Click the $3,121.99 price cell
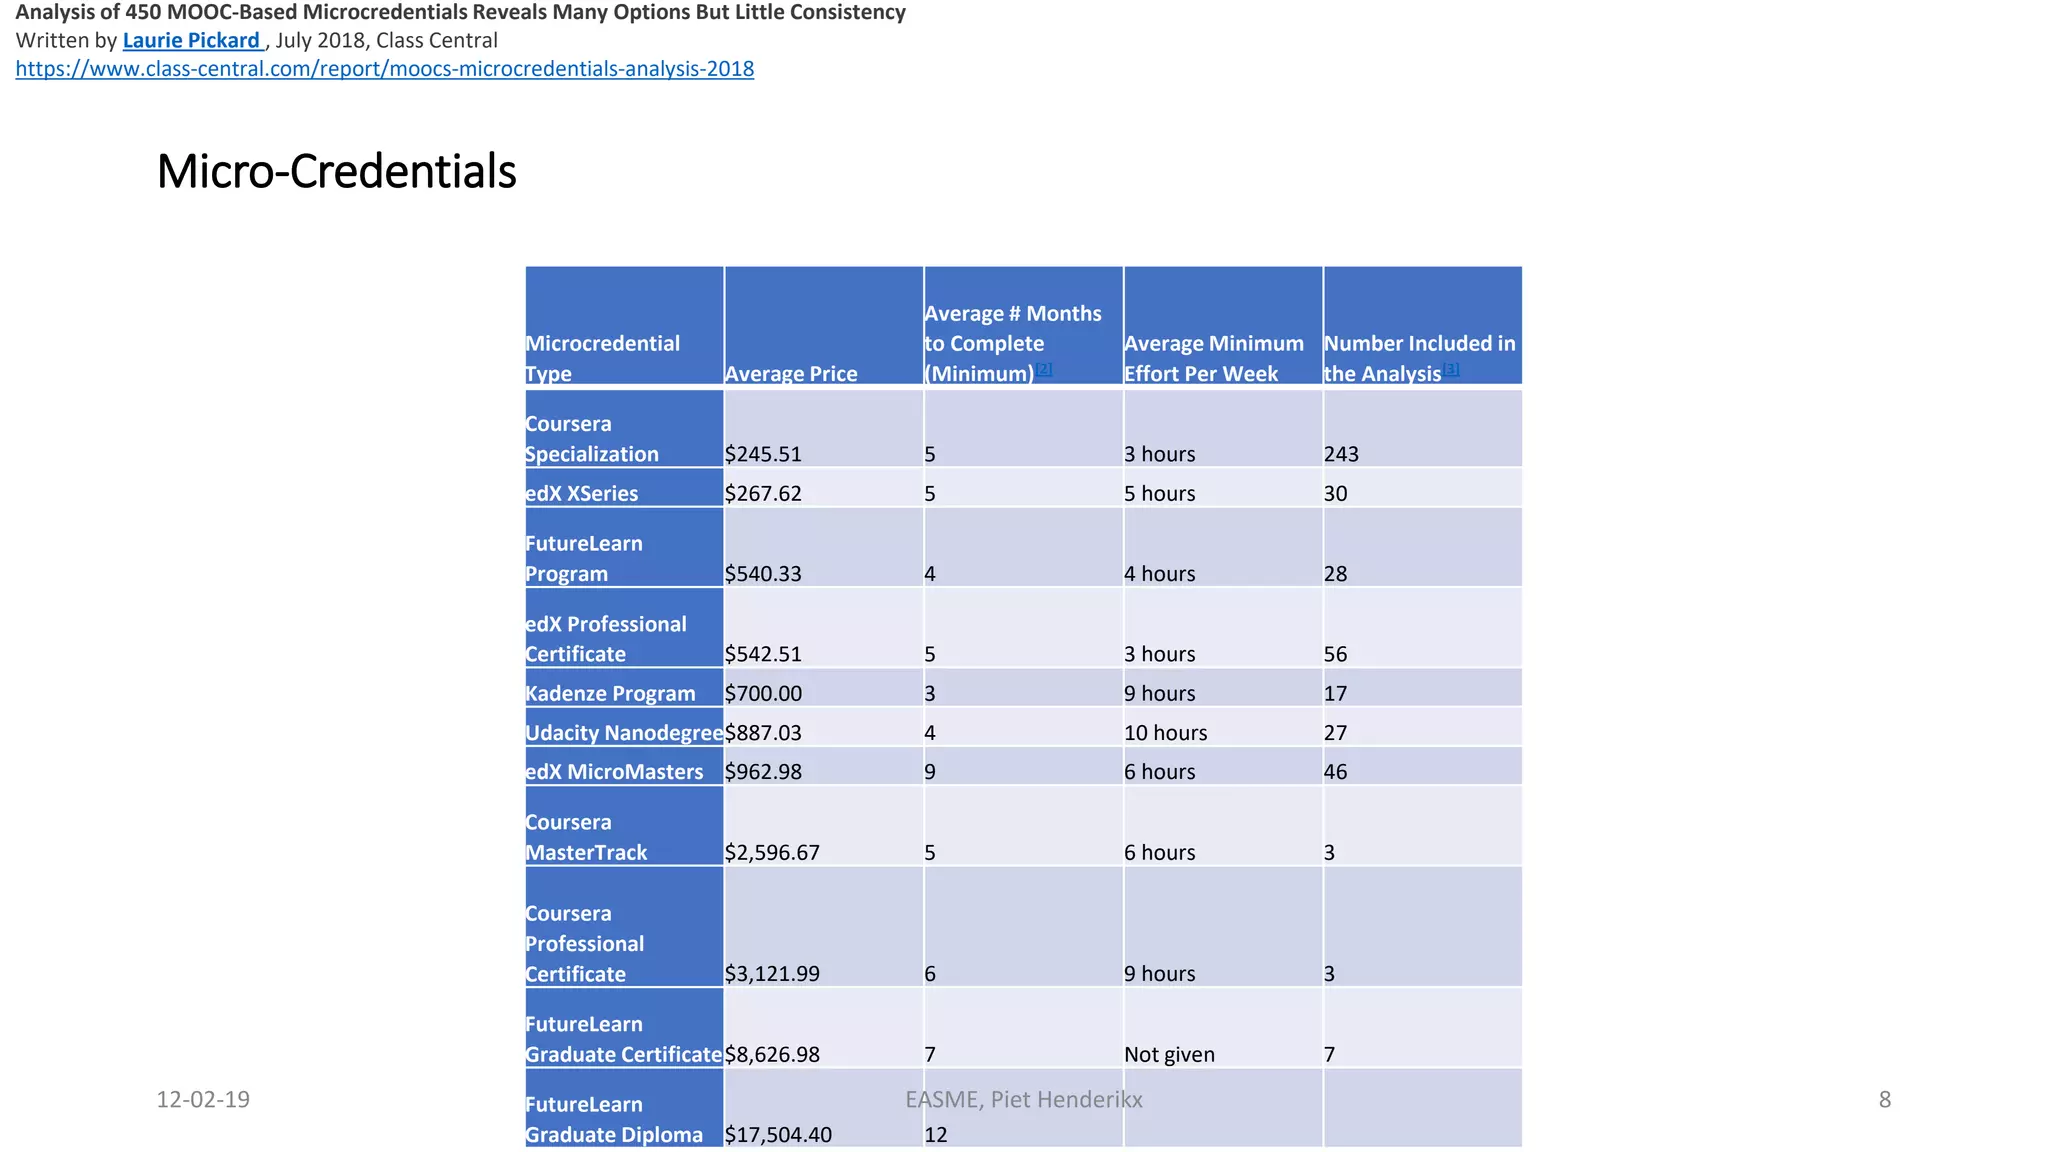This screenshot has height=1152, width=2048. point(824,927)
